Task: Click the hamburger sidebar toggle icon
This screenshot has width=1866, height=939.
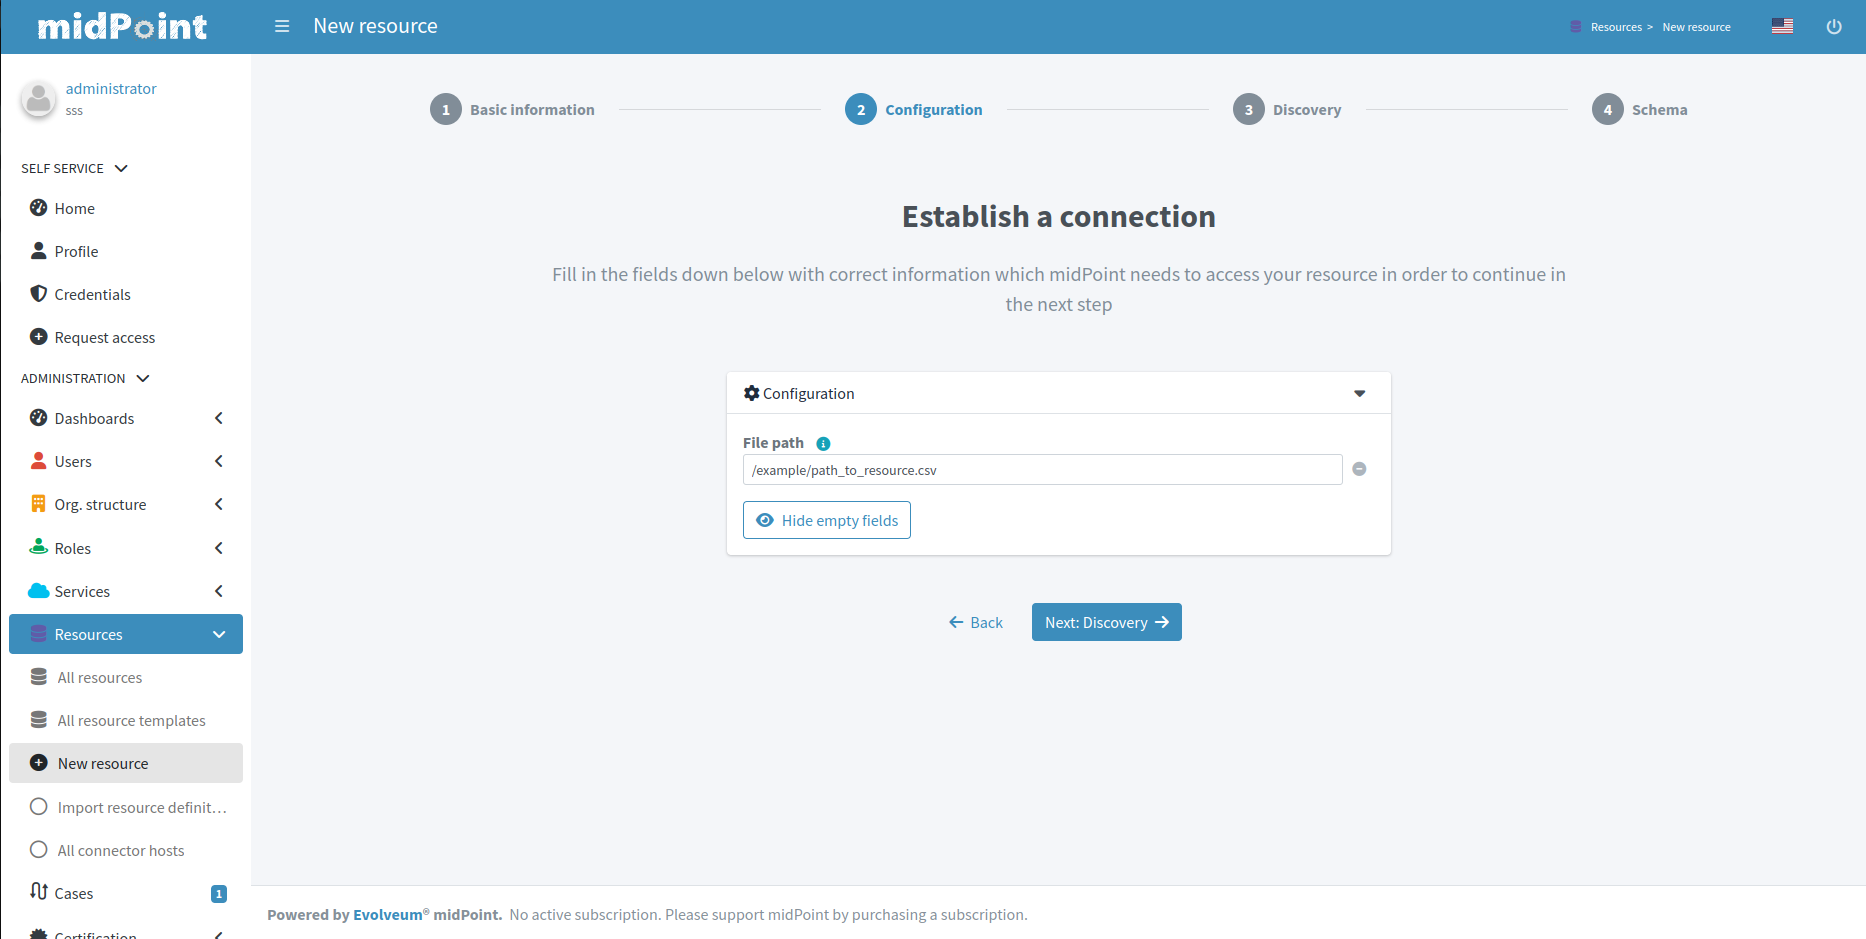Action: [x=282, y=26]
